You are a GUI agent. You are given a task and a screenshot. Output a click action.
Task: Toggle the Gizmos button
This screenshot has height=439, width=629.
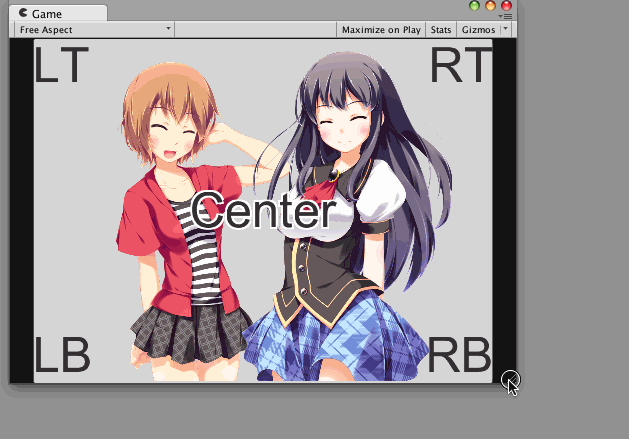(479, 30)
